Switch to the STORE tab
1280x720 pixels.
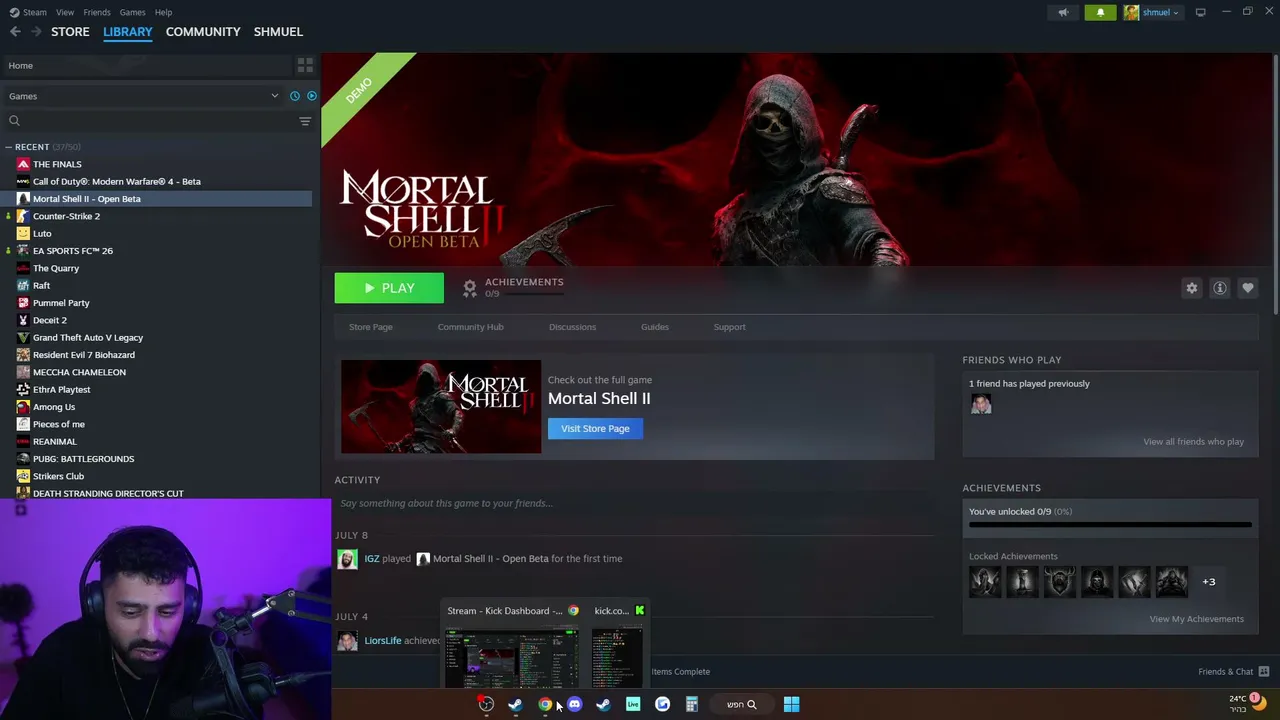coord(70,32)
